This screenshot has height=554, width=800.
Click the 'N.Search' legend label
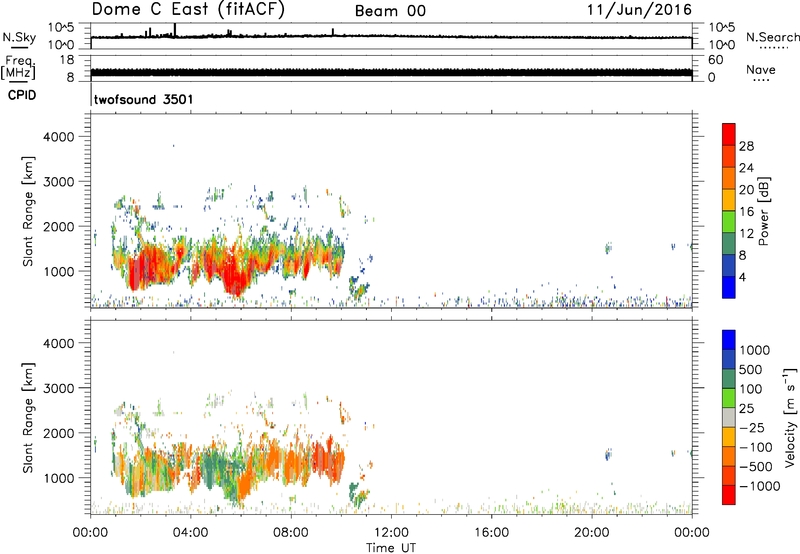coord(772,37)
